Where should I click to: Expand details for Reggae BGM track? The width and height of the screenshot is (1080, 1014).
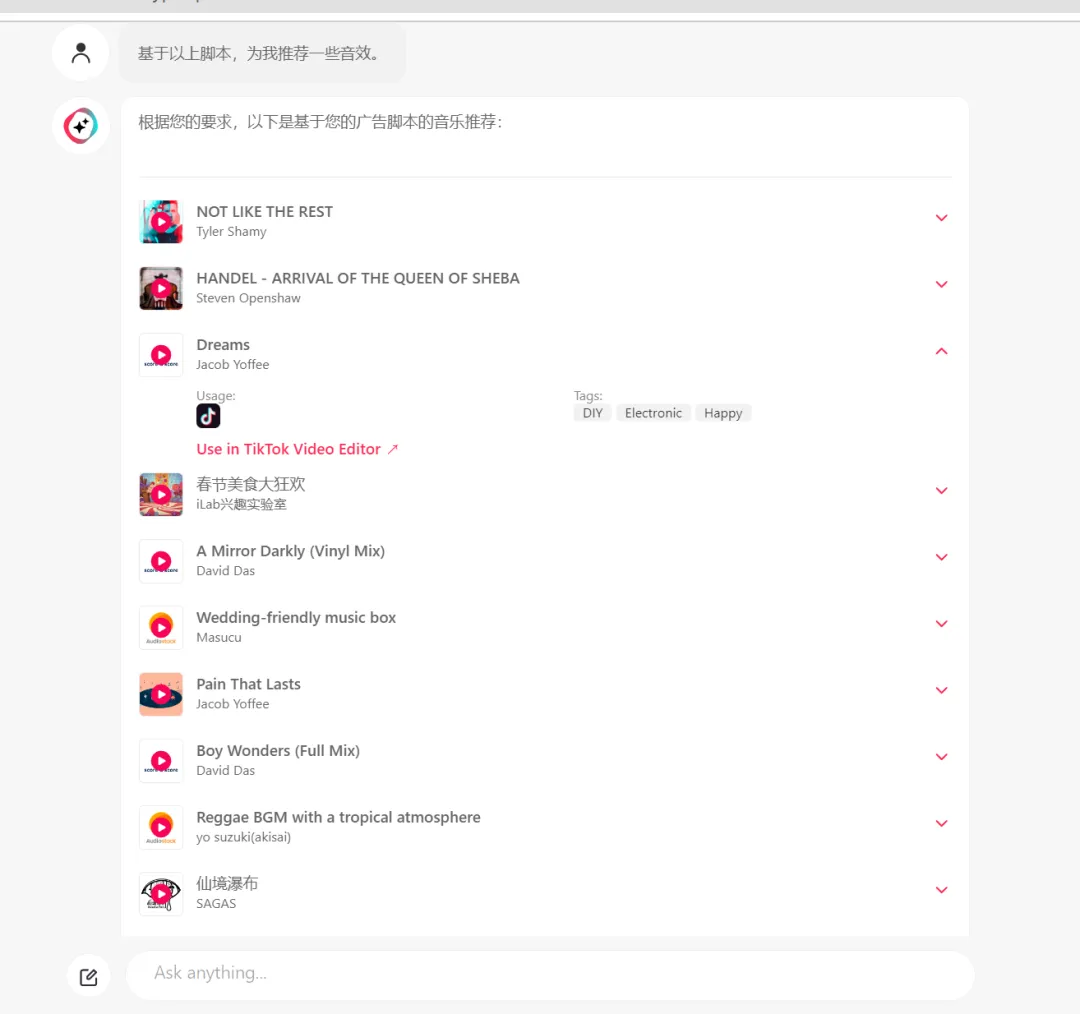pos(942,824)
